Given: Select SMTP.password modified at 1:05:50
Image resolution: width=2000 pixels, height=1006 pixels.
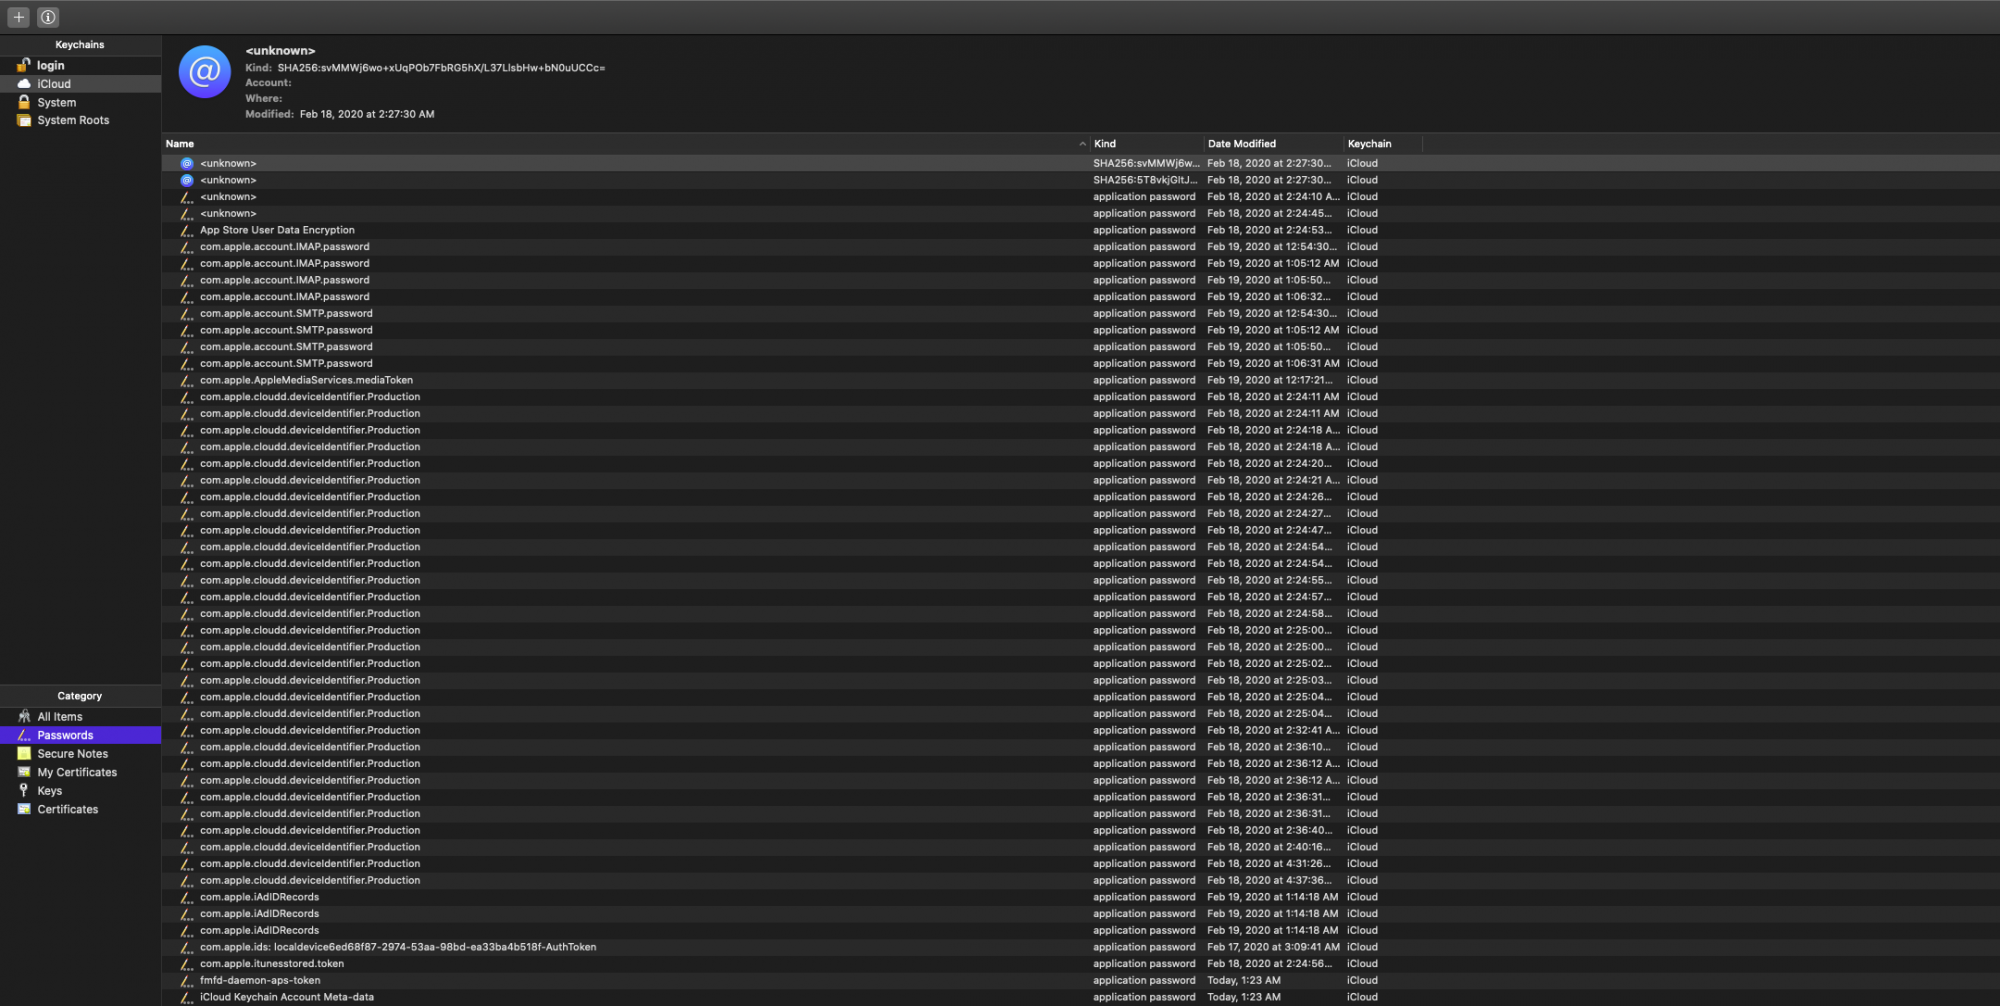Looking at the screenshot, I should (x=1080, y=347).
